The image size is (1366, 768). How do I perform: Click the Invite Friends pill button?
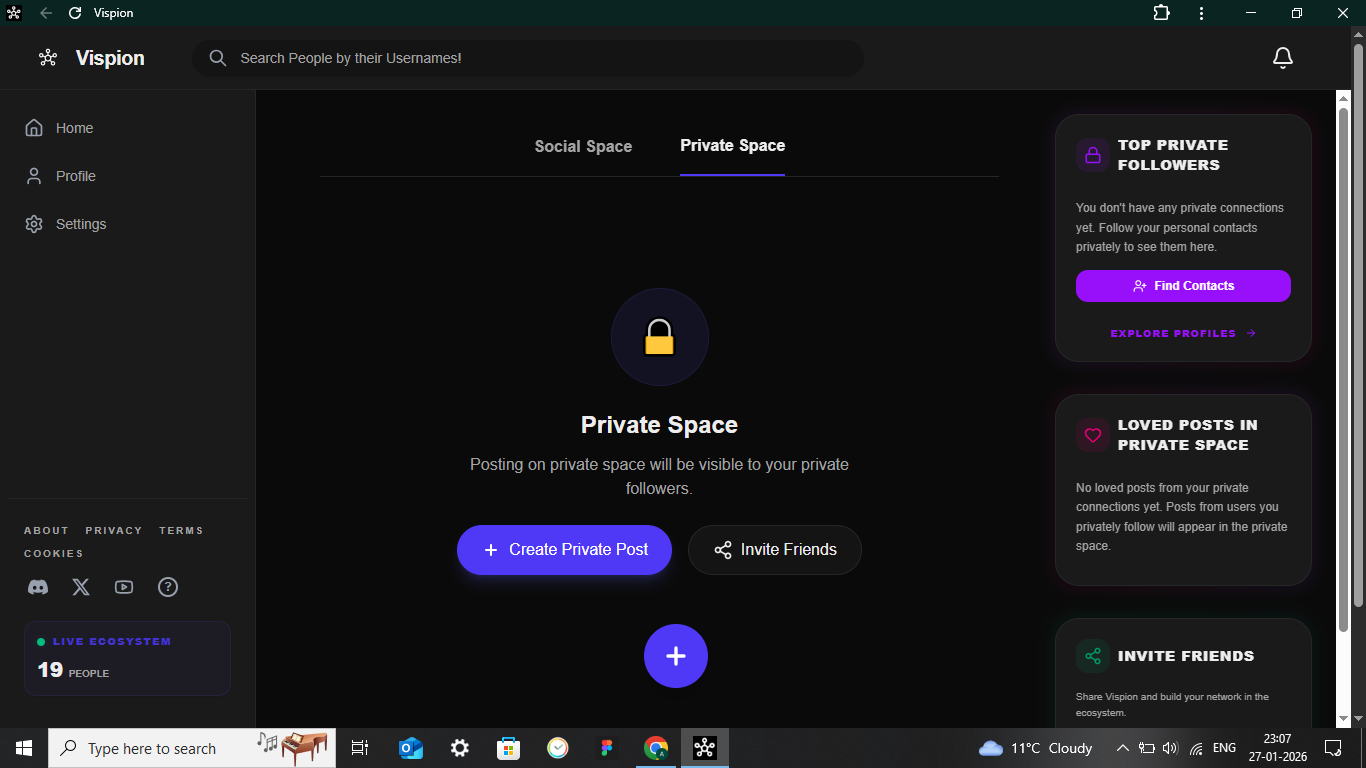coord(775,550)
